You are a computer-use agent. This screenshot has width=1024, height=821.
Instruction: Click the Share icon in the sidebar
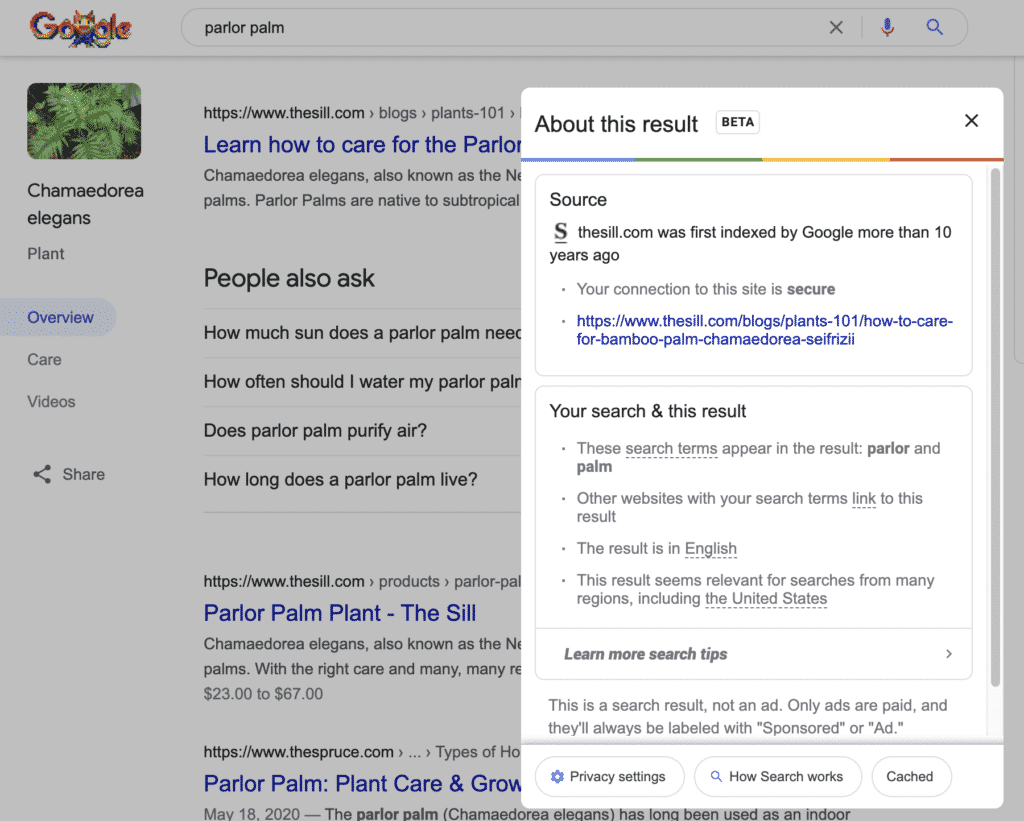42,474
